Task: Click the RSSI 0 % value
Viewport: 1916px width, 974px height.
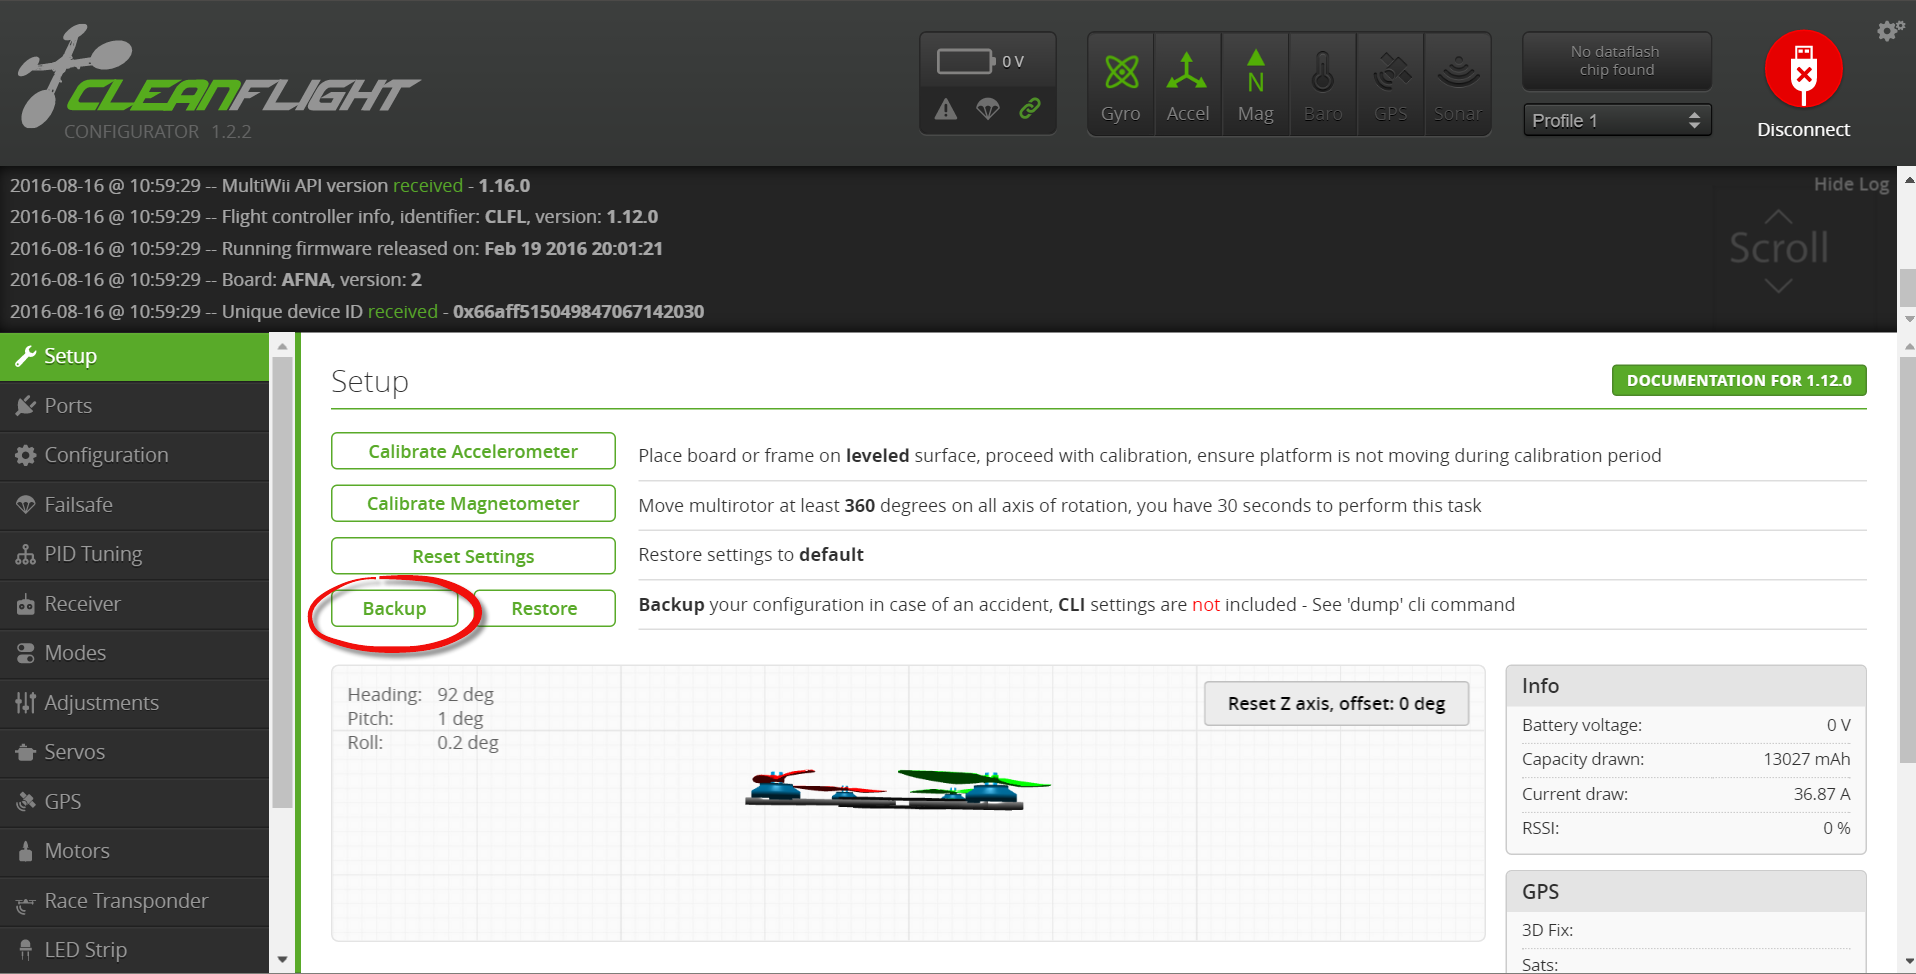Action: point(1836,828)
